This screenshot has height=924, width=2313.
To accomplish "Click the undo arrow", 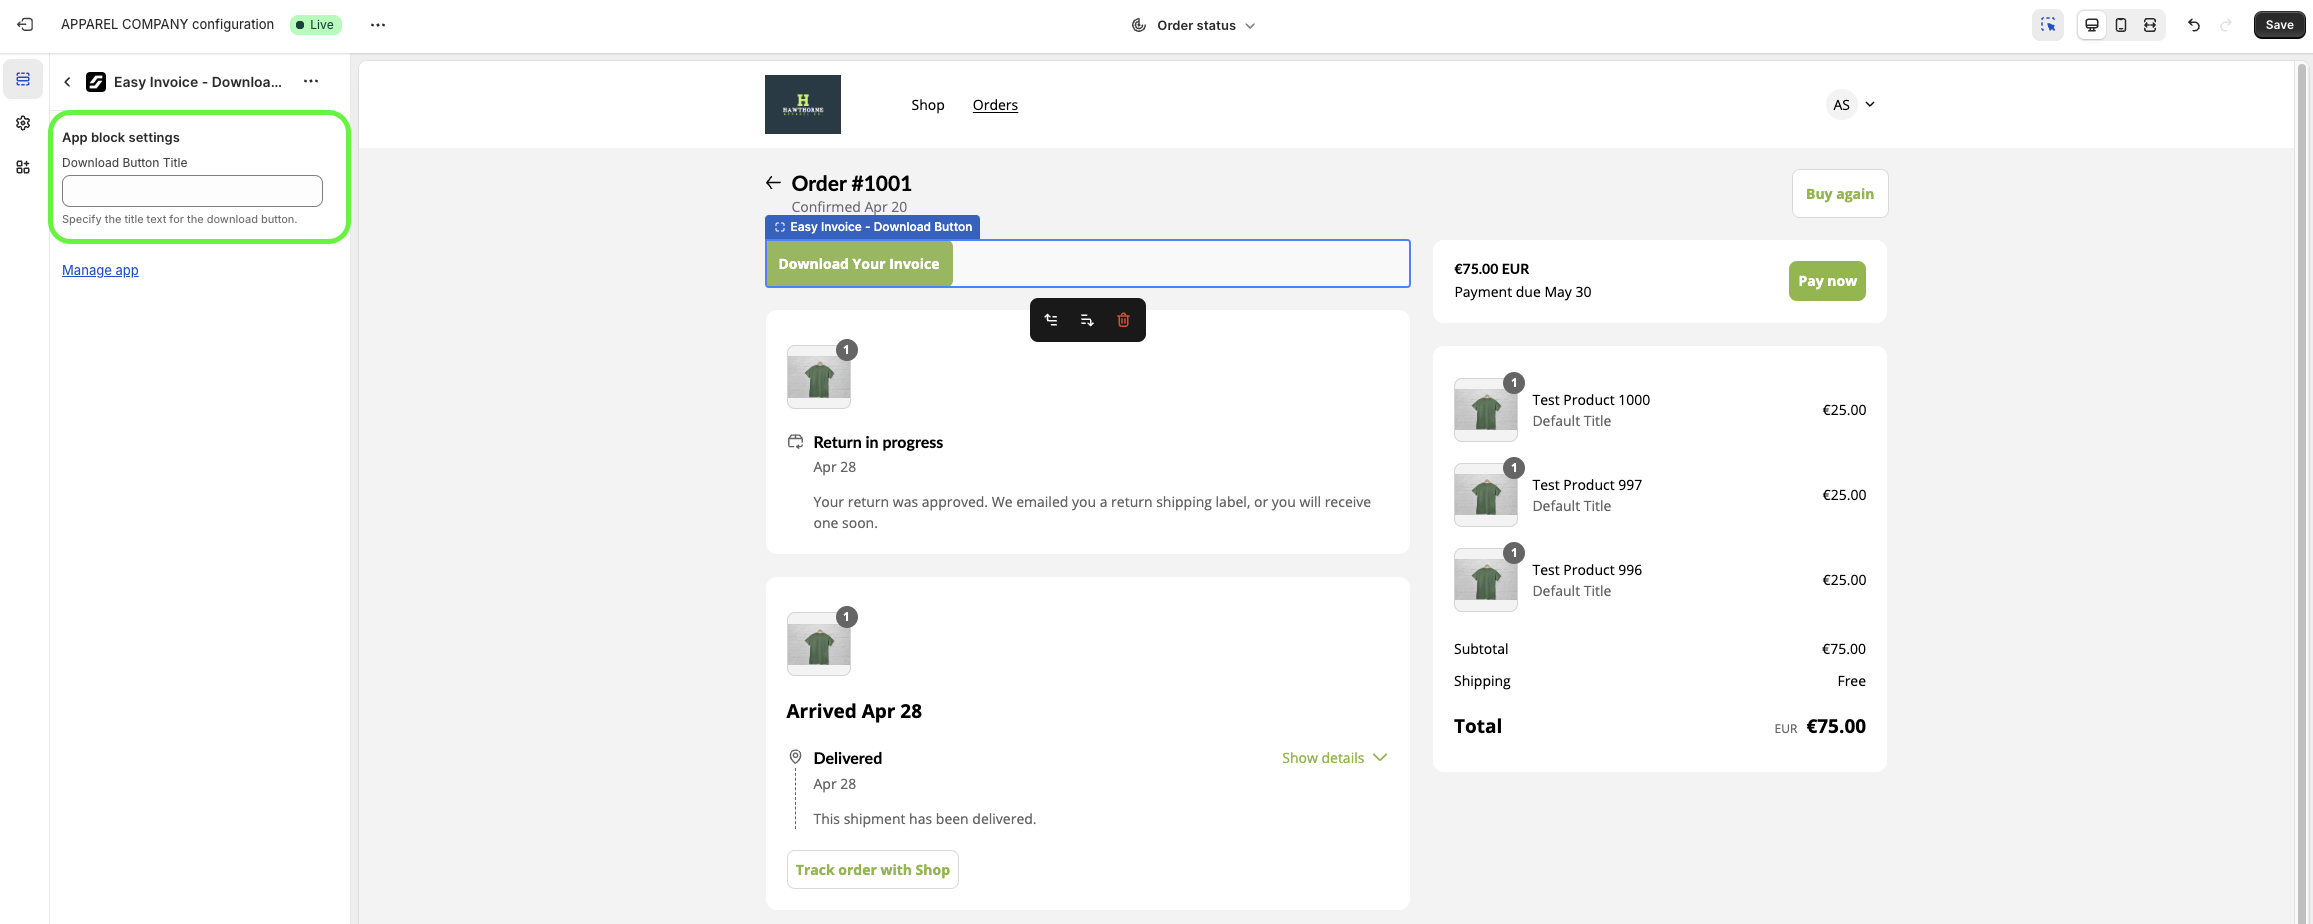I will pyautogui.click(x=2194, y=25).
